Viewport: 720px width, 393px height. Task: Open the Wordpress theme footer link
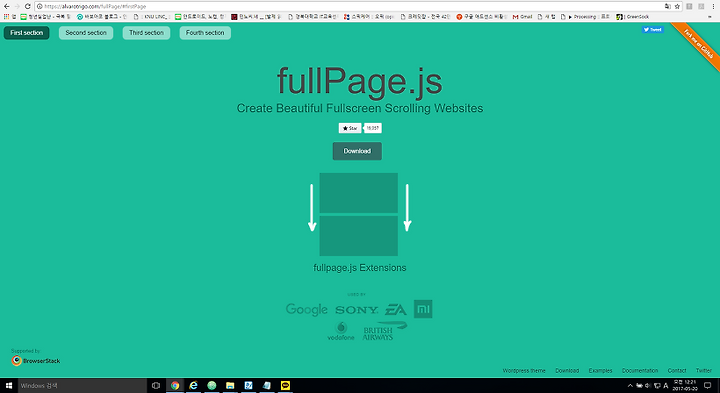click(x=524, y=371)
